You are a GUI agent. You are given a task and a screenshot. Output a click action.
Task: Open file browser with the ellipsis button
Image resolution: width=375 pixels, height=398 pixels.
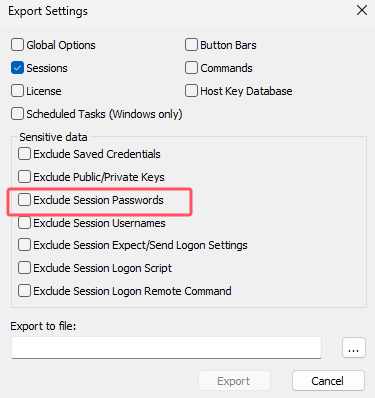[x=354, y=348]
